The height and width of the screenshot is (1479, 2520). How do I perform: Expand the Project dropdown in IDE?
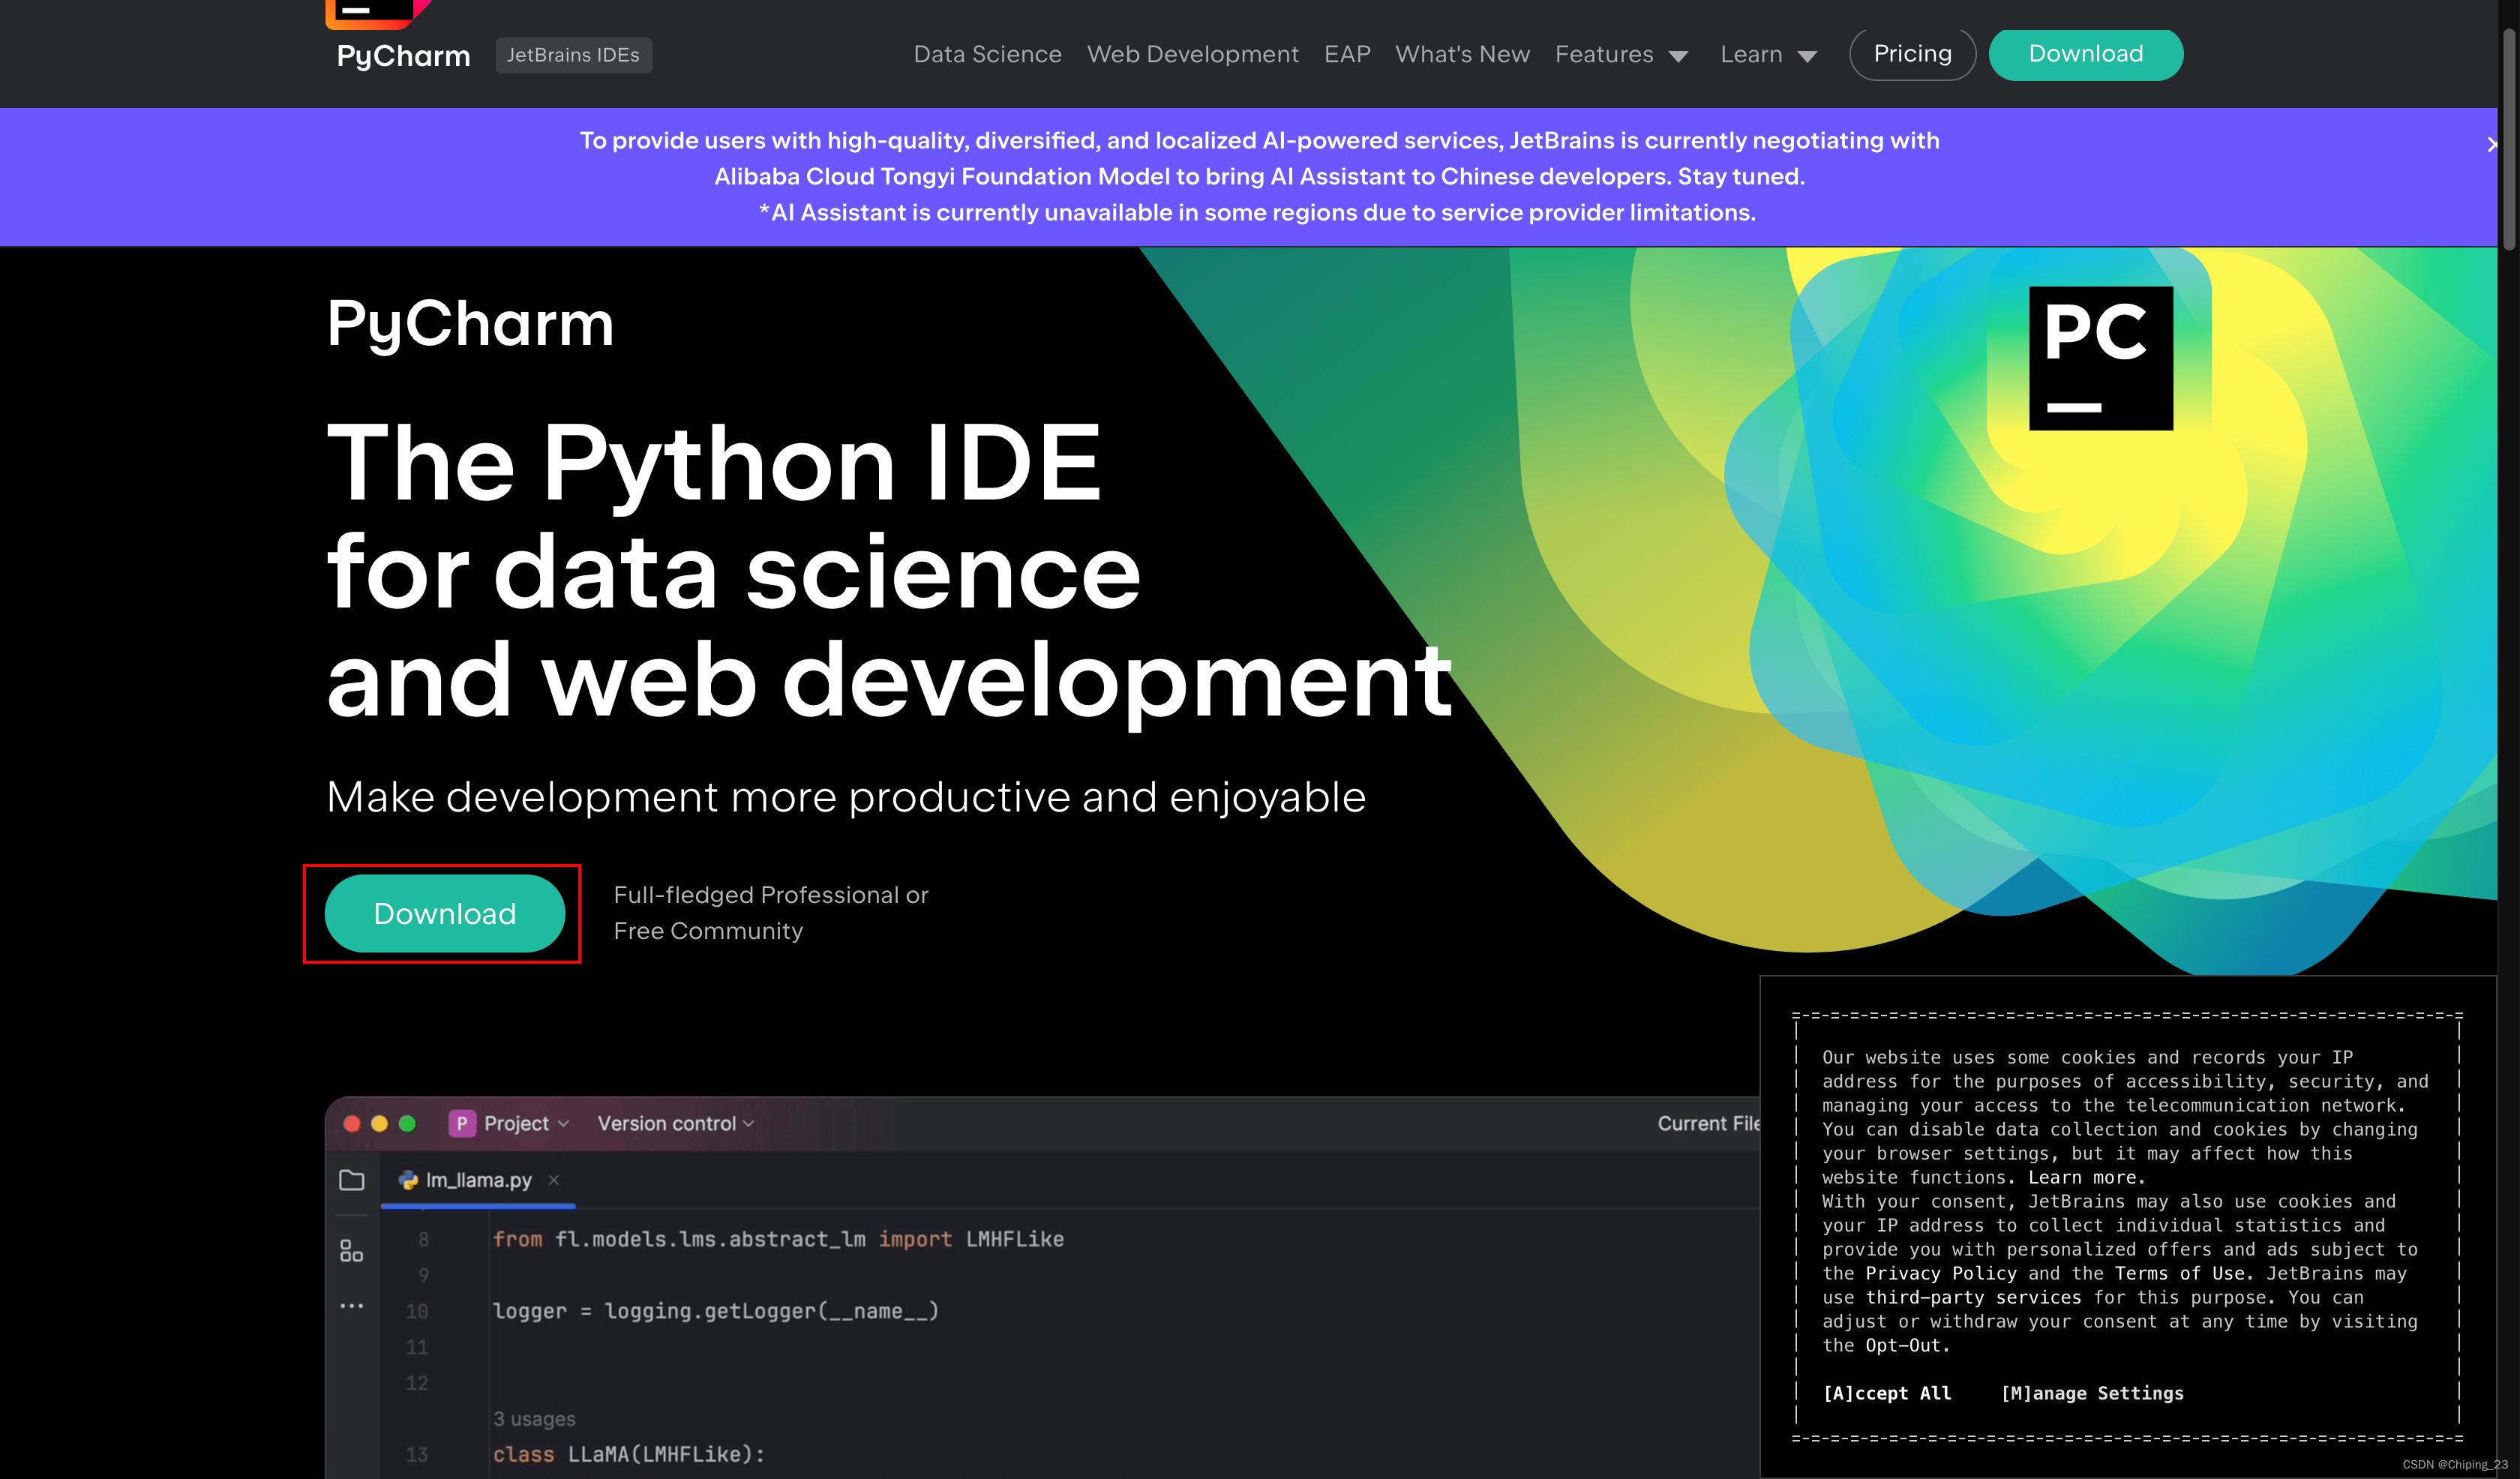pyautogui.click(x=527, y=1123)
